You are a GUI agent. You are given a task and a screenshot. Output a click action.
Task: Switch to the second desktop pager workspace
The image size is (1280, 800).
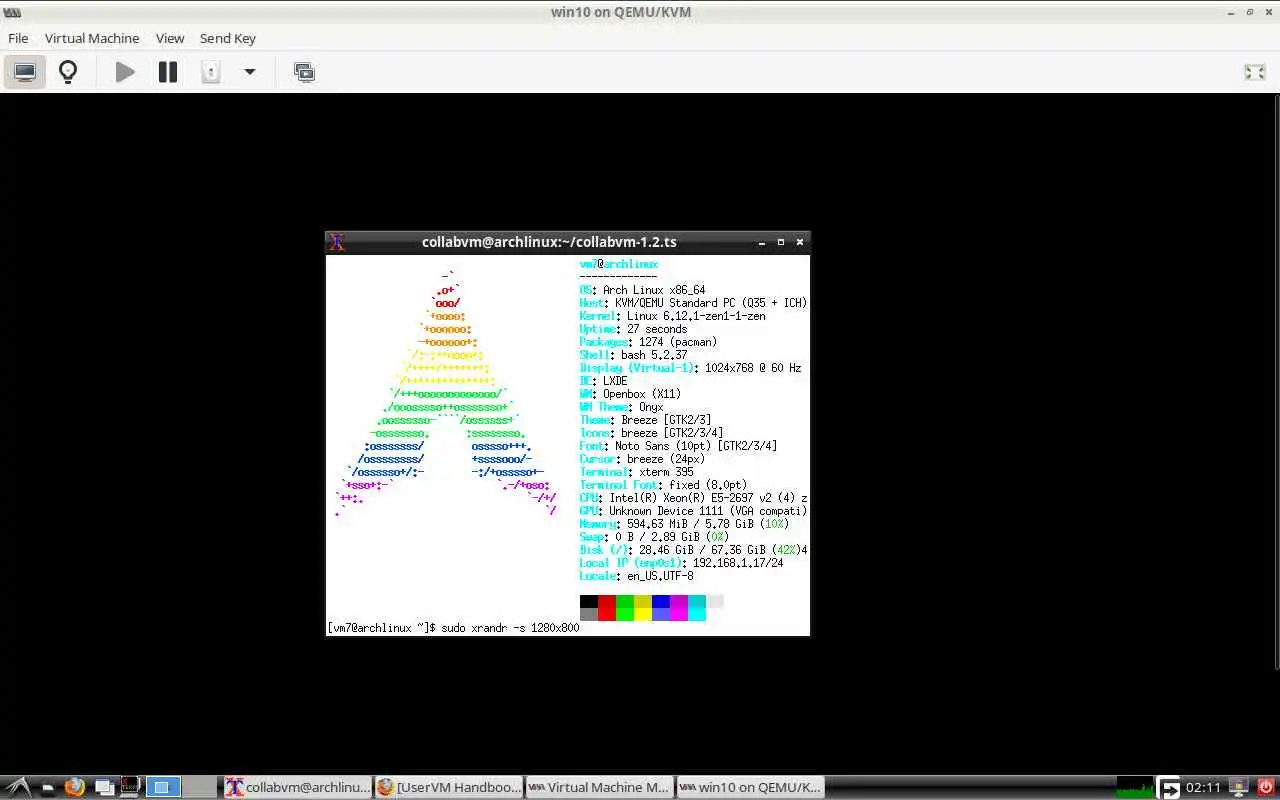pos(200,787)
